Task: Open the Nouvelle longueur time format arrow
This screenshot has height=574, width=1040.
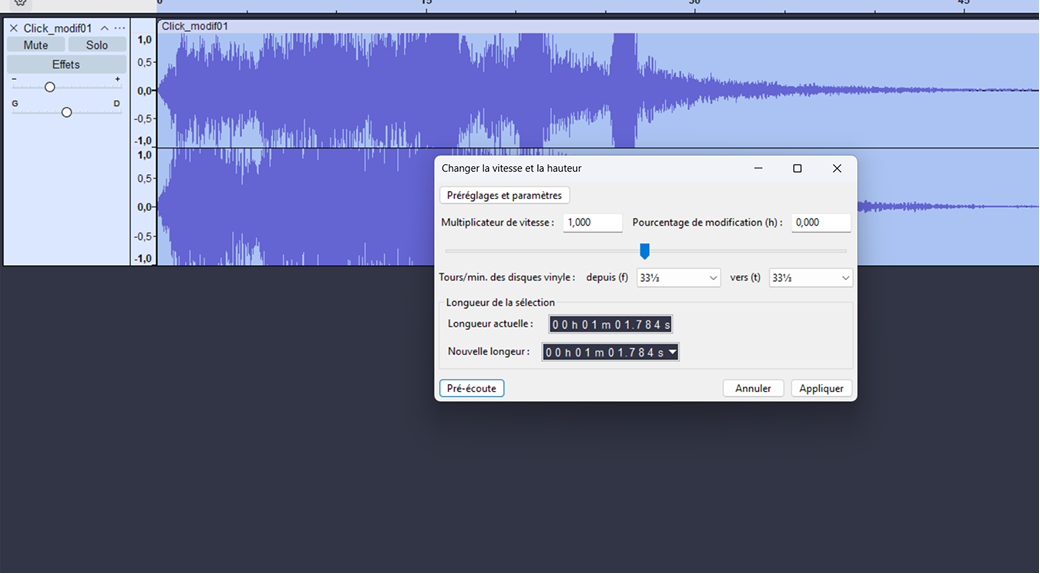Action: click(673, 352)
